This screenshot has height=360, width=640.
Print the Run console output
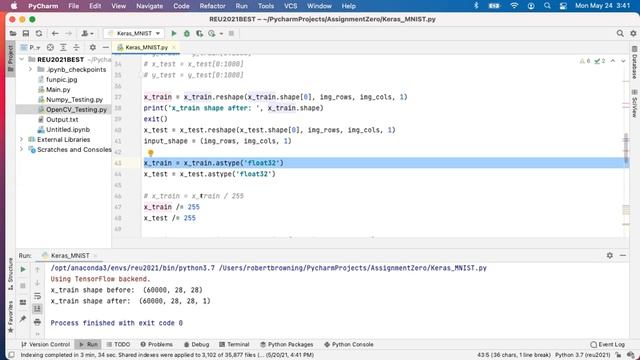coord(37,322)
